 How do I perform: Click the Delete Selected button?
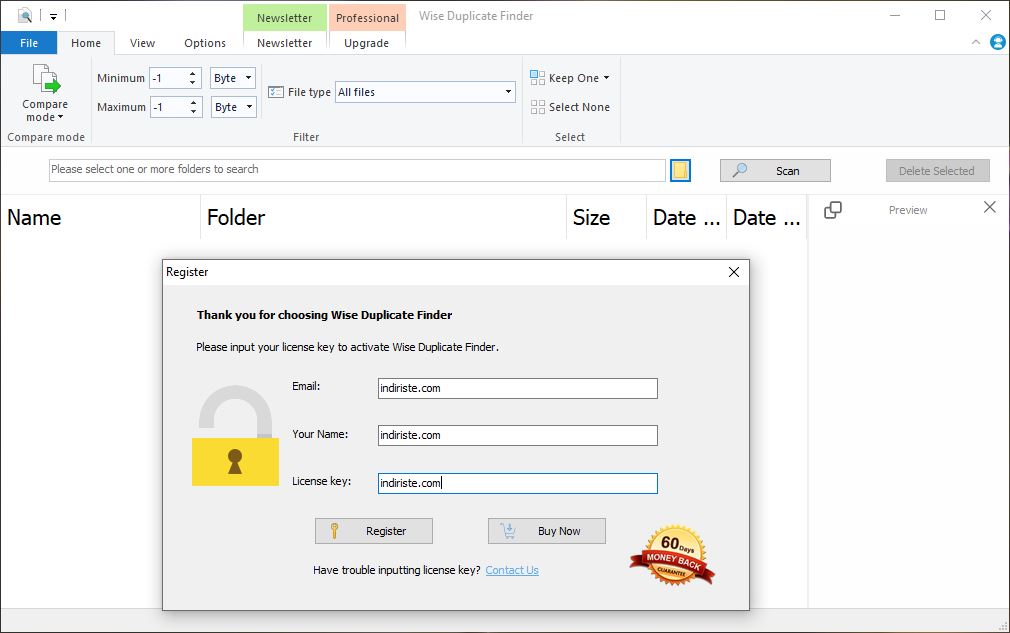pyautogui.click(x=937, y=171)
